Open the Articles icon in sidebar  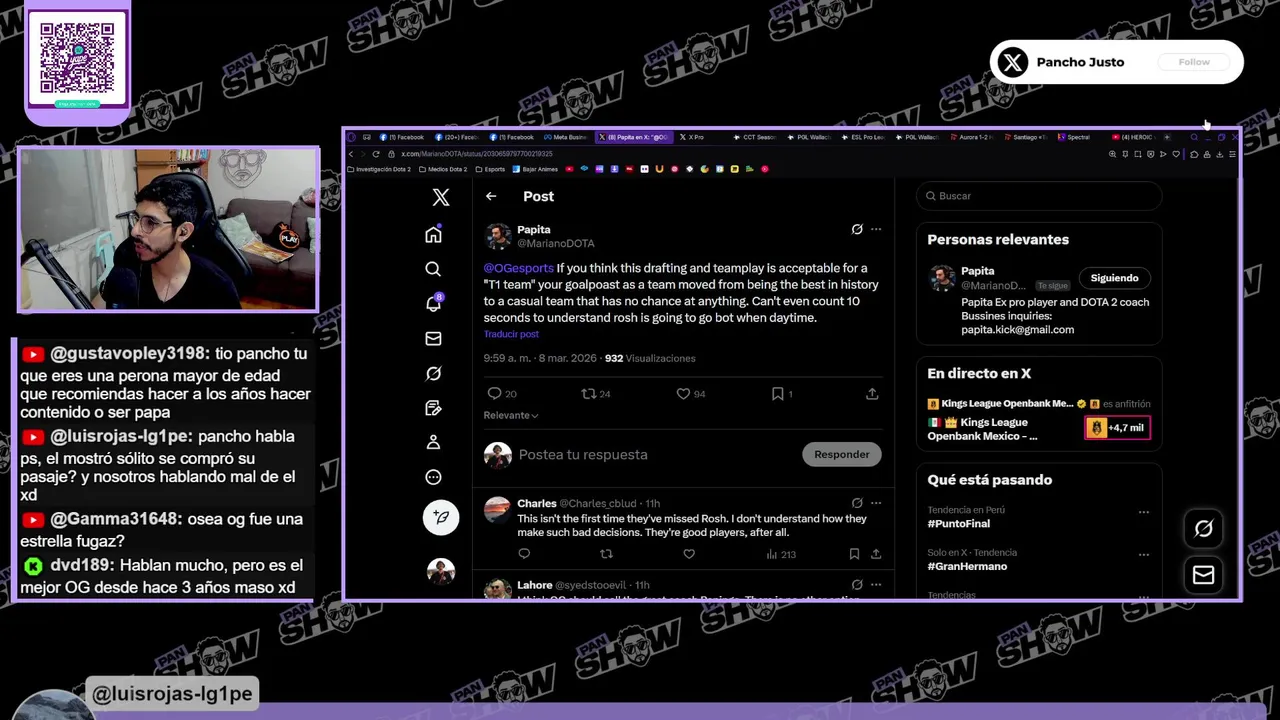(x=433, y=408)
